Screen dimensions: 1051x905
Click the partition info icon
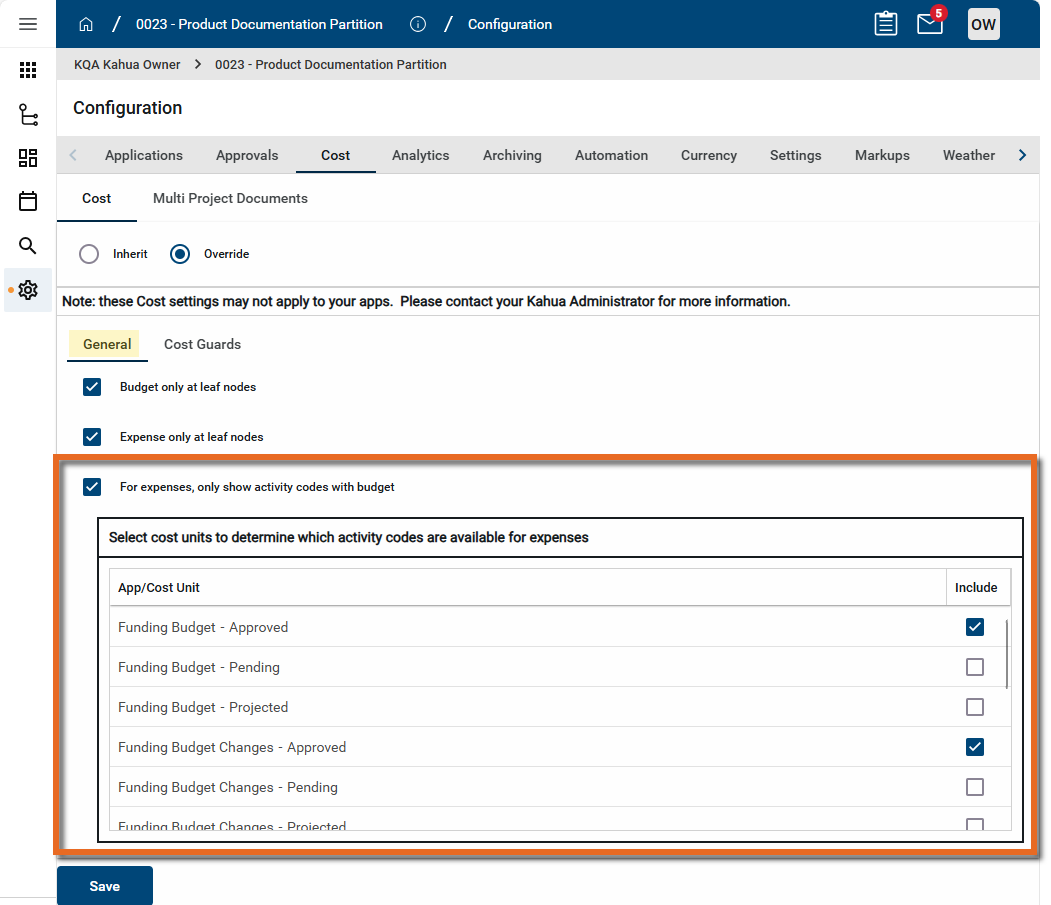tap(418, 24)
